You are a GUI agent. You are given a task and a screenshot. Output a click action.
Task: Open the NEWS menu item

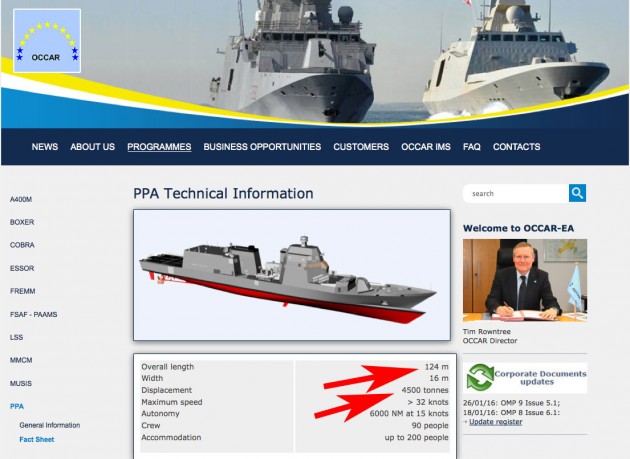point(45,147)
